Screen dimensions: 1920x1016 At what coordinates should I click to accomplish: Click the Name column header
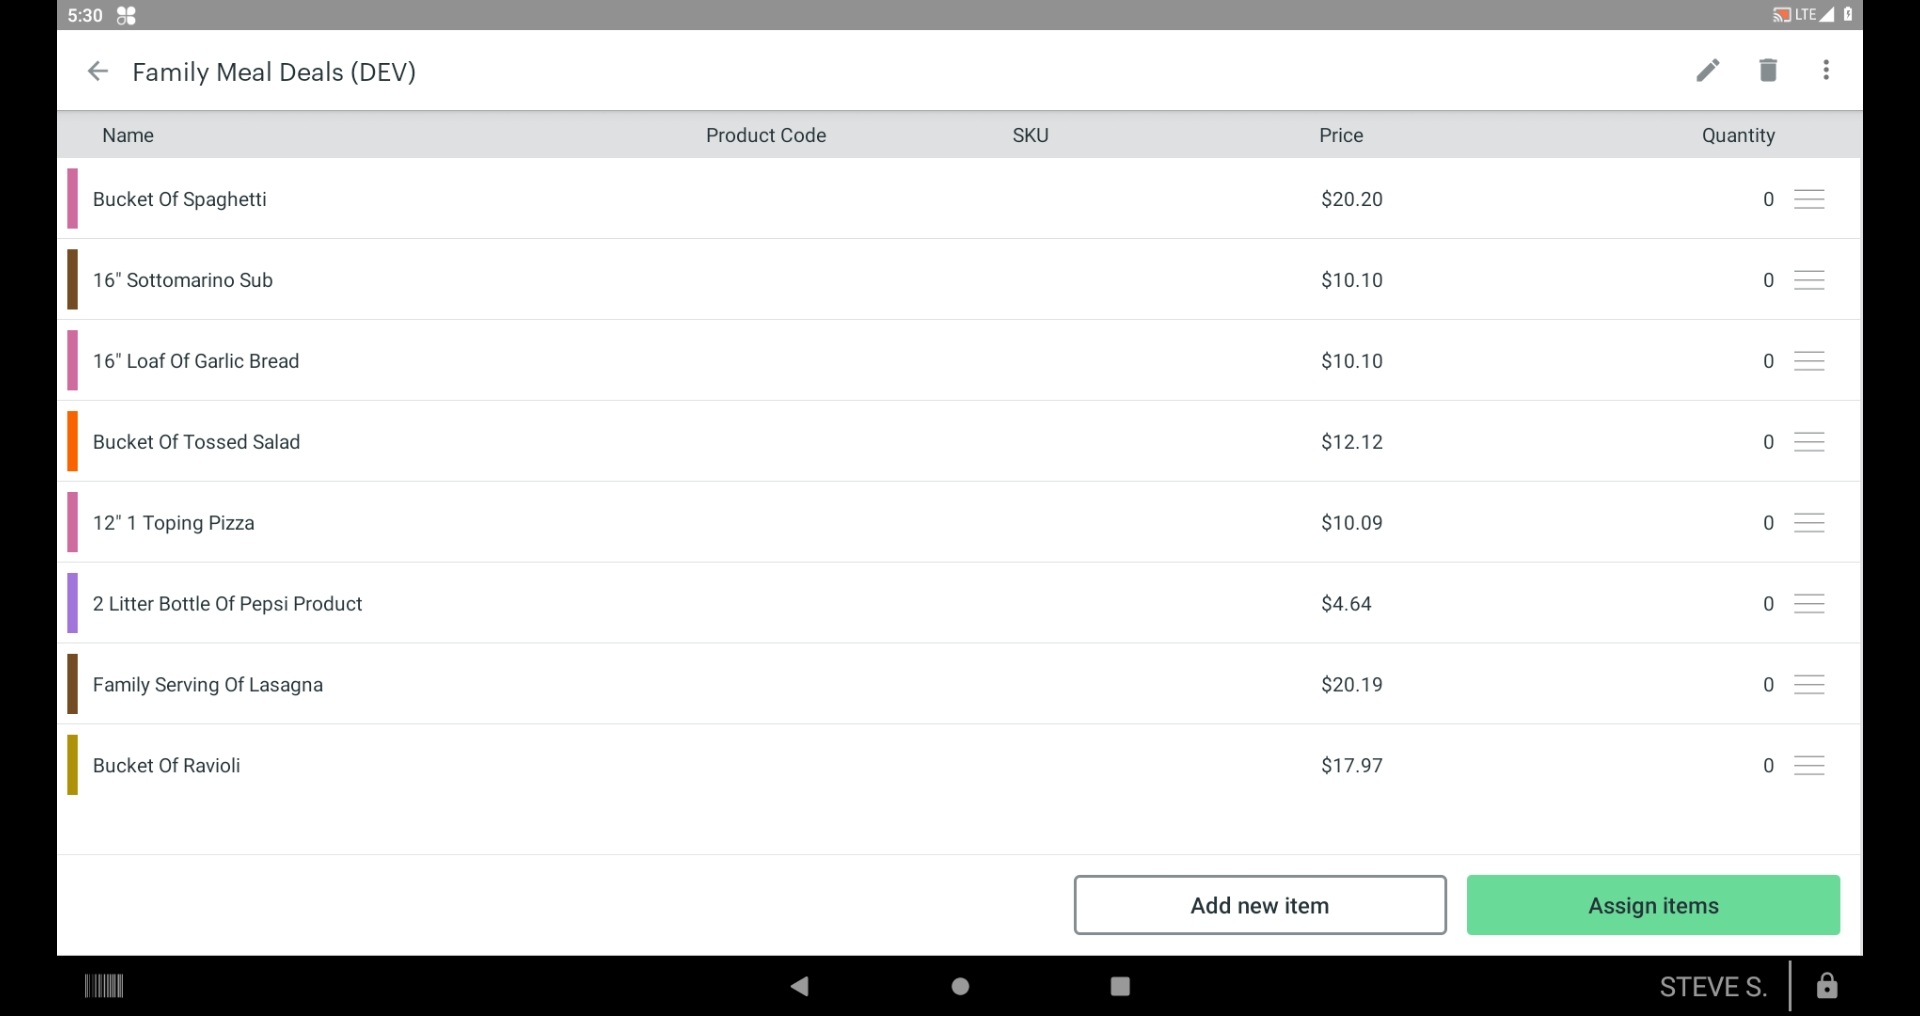[x=128, y=135]
